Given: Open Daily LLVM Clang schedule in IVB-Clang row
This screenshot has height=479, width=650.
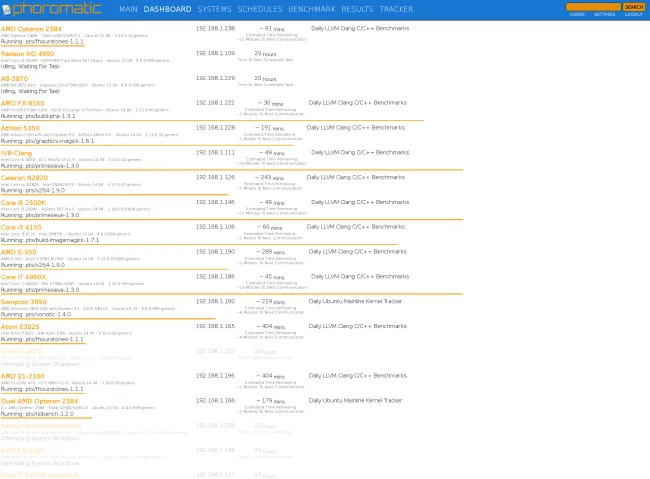Looking at the screenshot, I should pyautogui.click(x=360, y=152).
